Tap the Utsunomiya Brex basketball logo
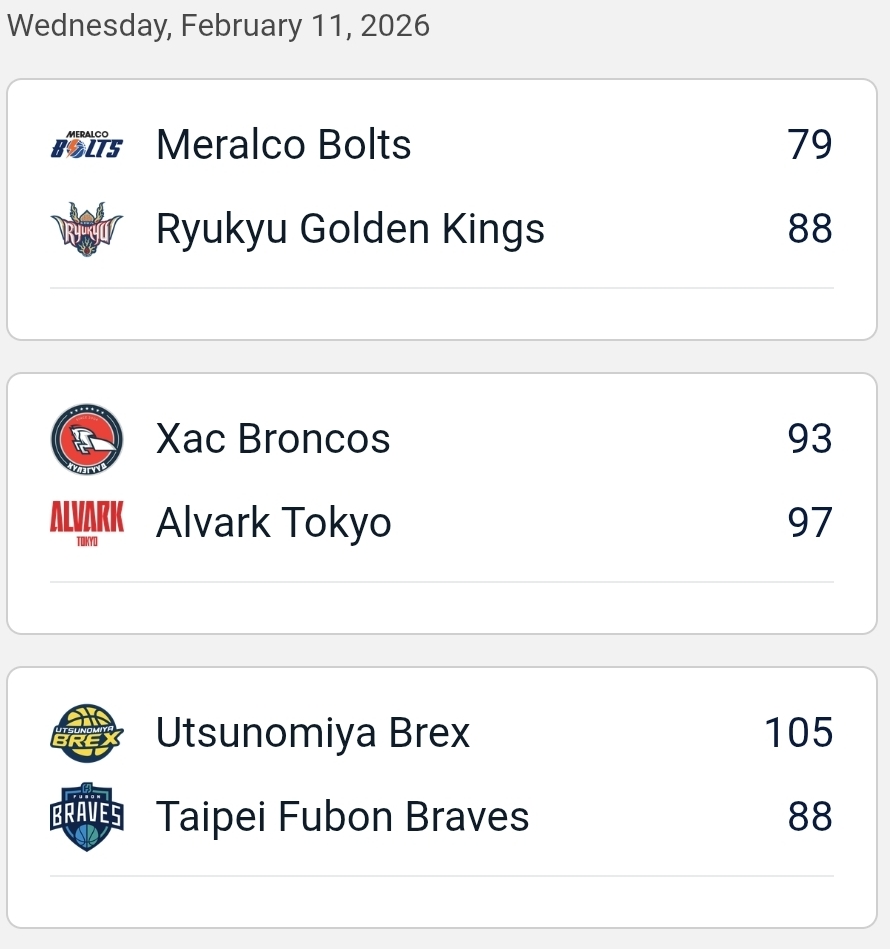890x949 pixels. click(x=87, y=733)
